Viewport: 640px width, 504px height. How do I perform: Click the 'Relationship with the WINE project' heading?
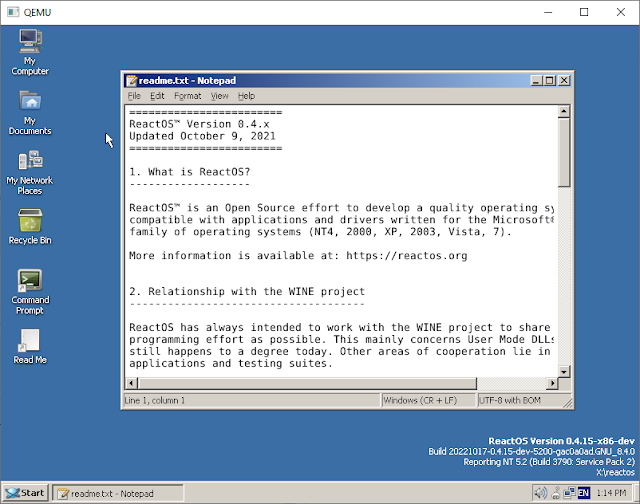click(256, 291)
